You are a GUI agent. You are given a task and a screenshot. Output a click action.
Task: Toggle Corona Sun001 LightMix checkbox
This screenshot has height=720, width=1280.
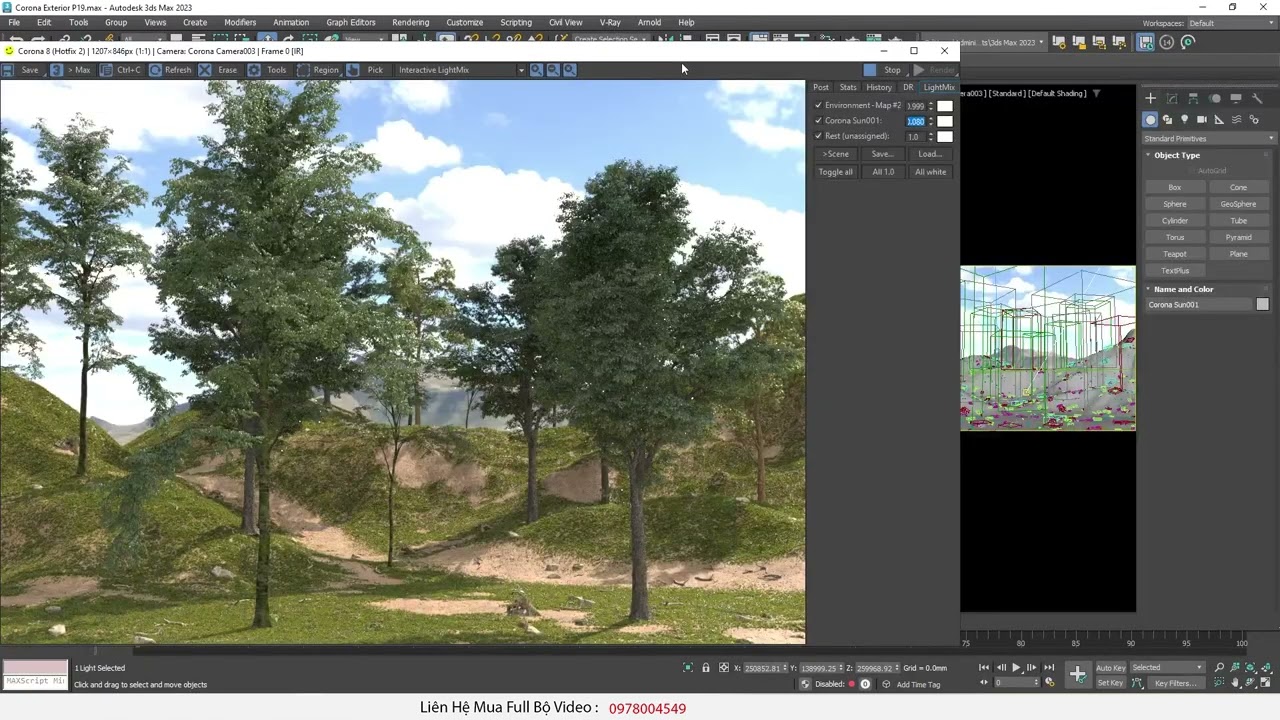point(818,121)
